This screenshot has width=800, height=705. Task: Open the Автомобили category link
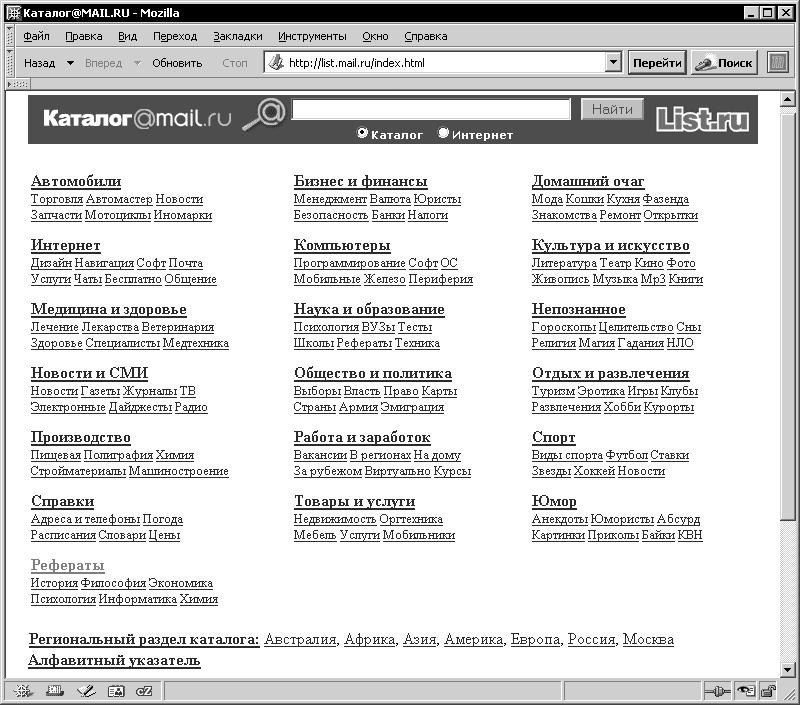pyautogui.click(x=76, y=181)
